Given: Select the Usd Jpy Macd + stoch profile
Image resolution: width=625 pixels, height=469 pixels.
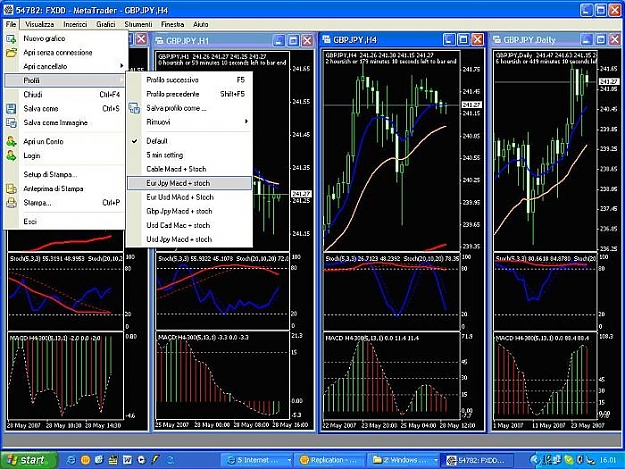Looking at the screenshot, I should 189,239.
